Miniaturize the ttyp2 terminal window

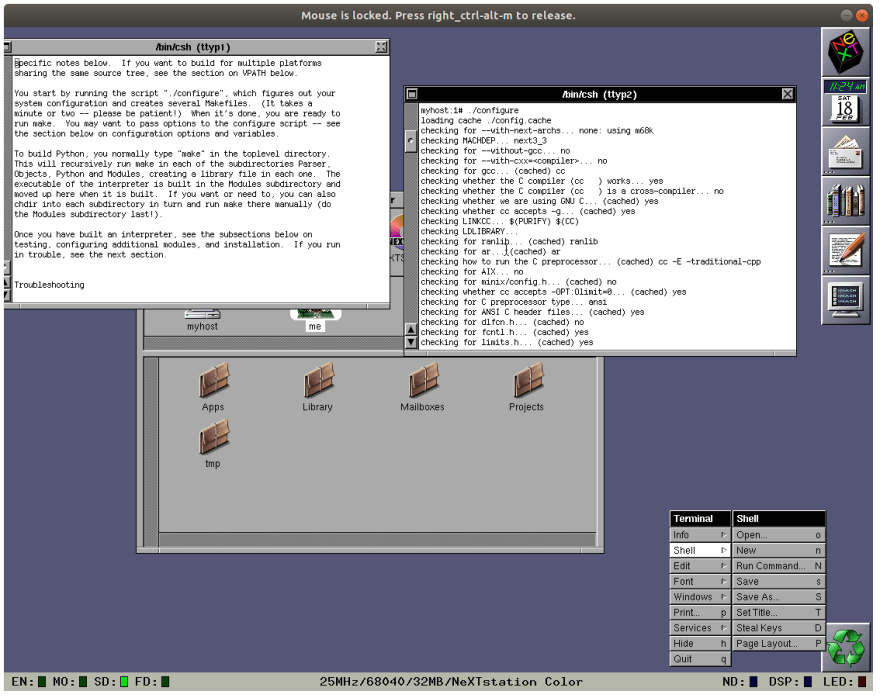(412, 94)
